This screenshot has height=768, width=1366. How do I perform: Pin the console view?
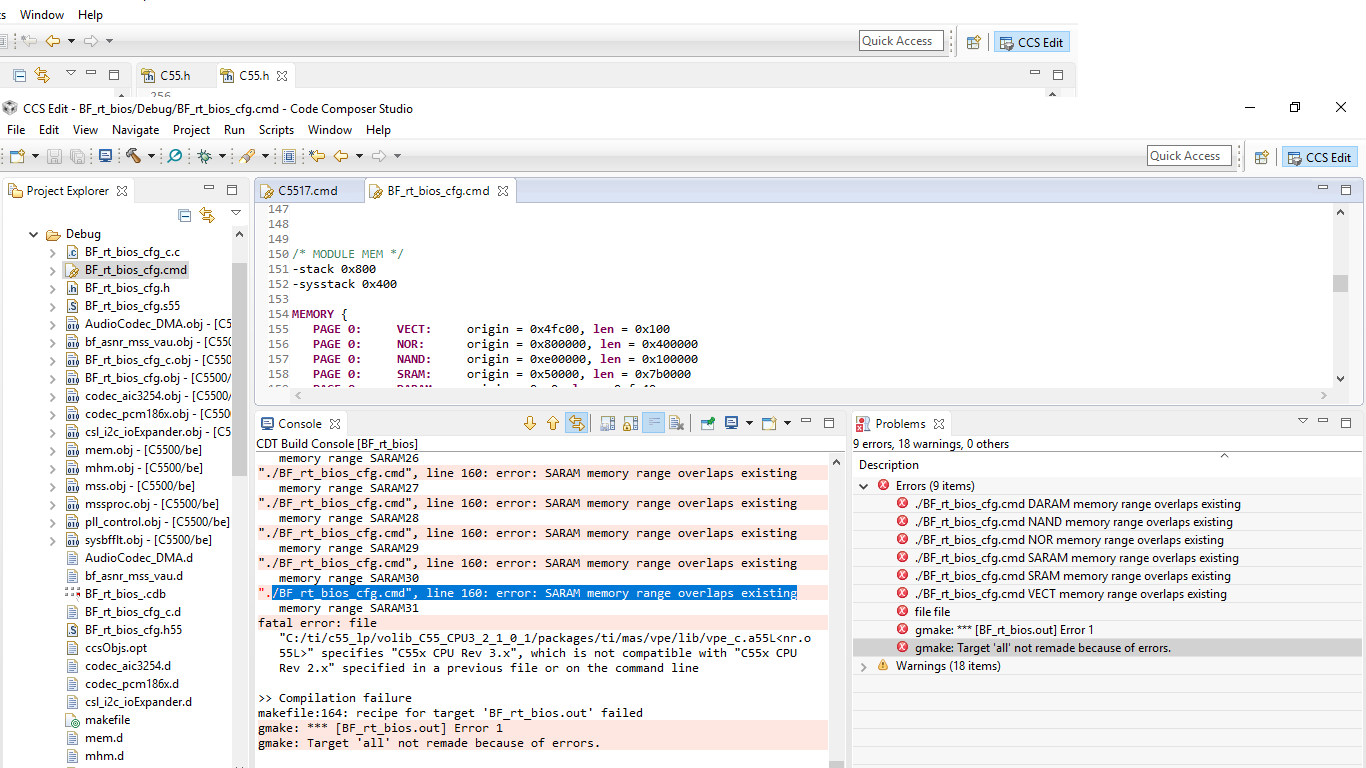click(707, 424)
